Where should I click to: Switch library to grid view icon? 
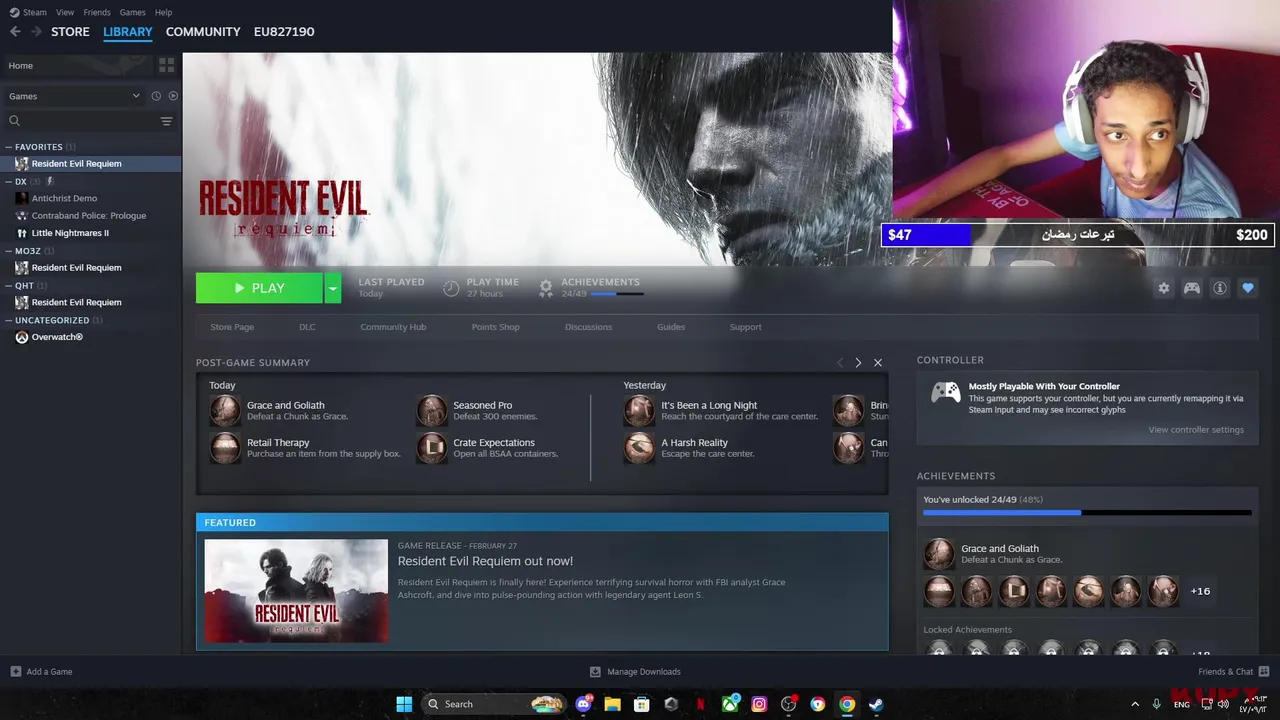click(x=166, y=65)
